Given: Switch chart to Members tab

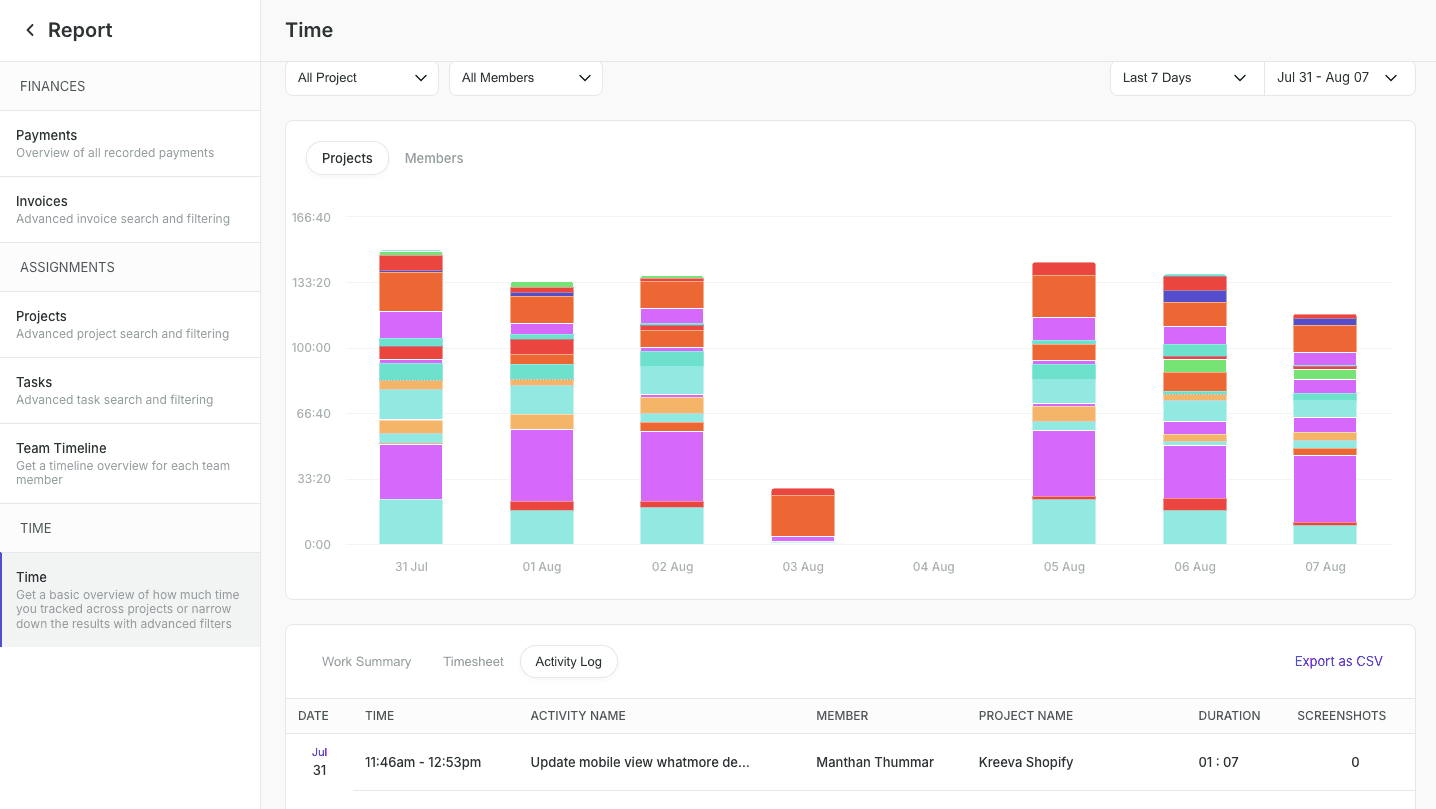Looking at the screenshot, I should pyautogui.click(x=434, y=158).
